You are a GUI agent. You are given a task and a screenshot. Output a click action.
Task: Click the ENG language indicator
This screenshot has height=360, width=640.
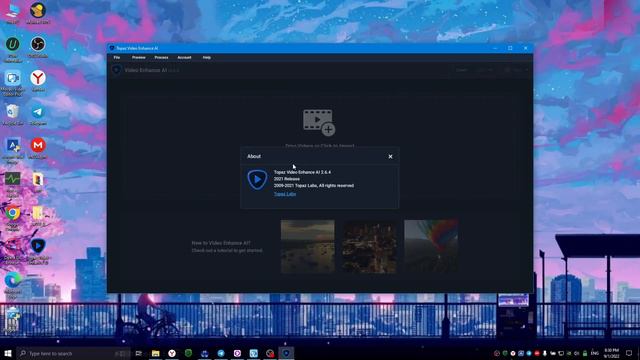click(x=595, y=353)
